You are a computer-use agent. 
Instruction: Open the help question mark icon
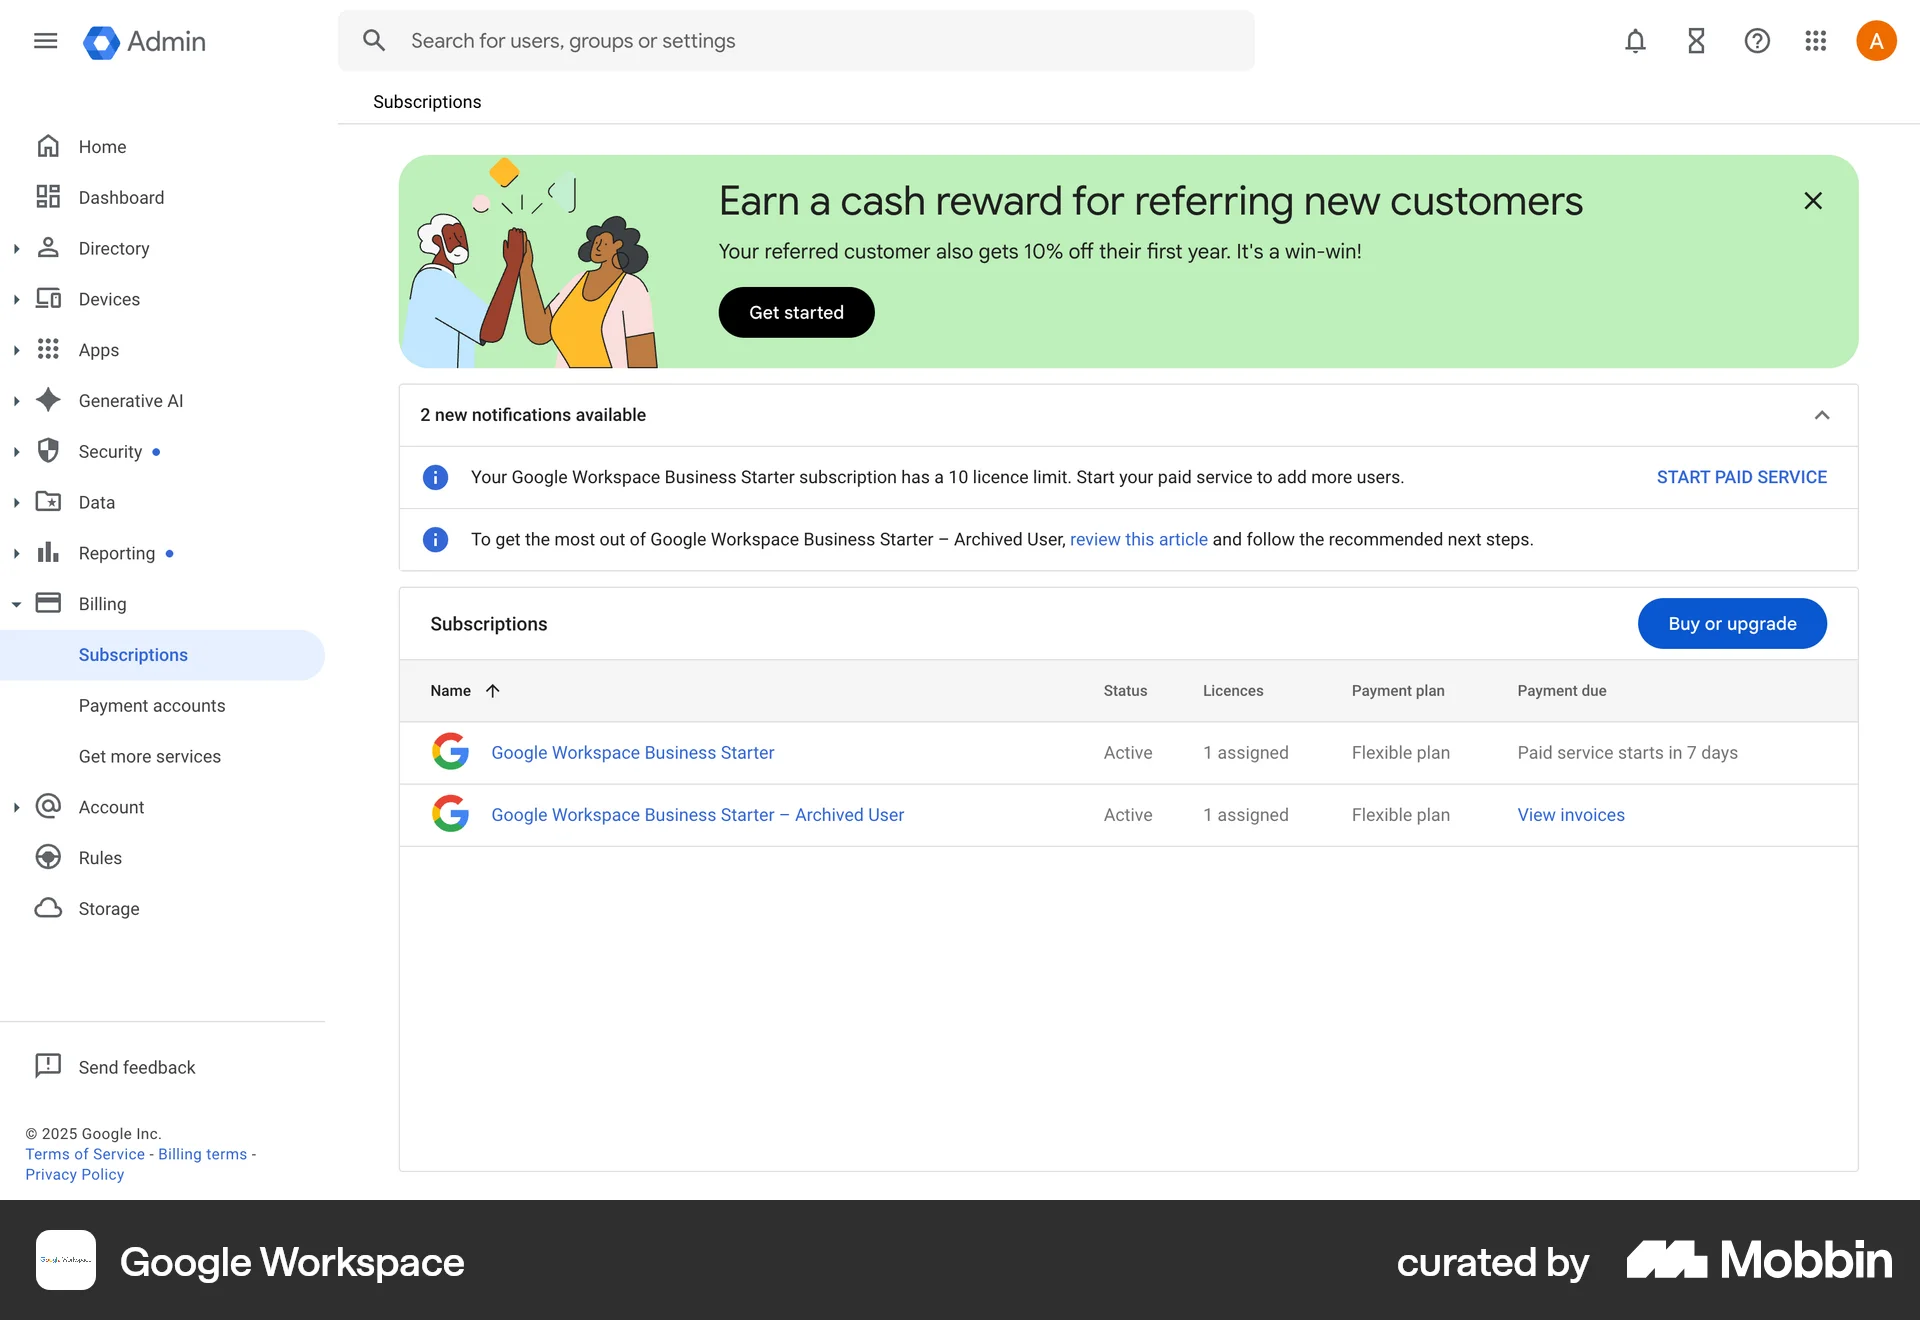(1756, 41)
